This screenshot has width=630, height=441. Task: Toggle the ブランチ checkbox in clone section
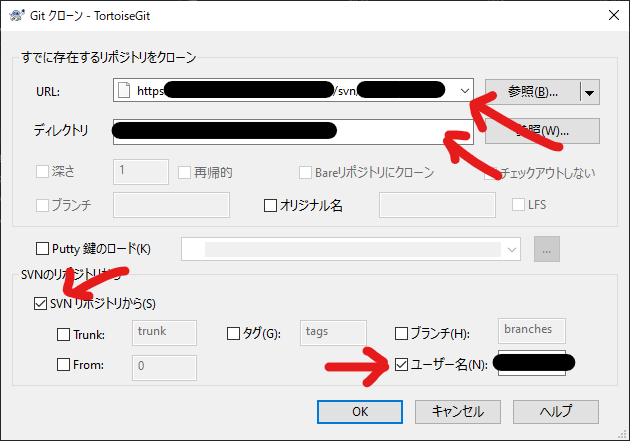point(42,205)
